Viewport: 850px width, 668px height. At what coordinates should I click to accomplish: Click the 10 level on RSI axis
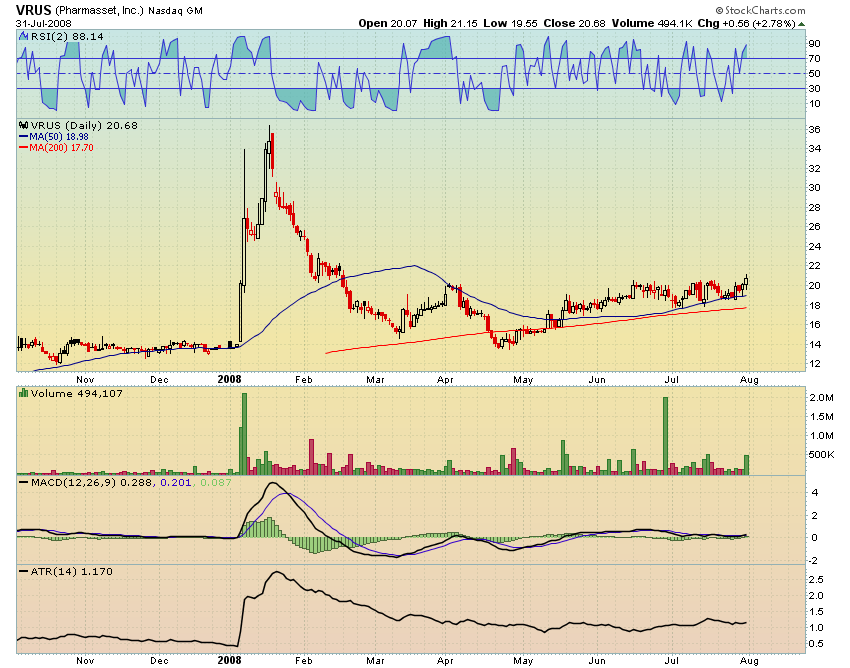click(x=814, y=104)
